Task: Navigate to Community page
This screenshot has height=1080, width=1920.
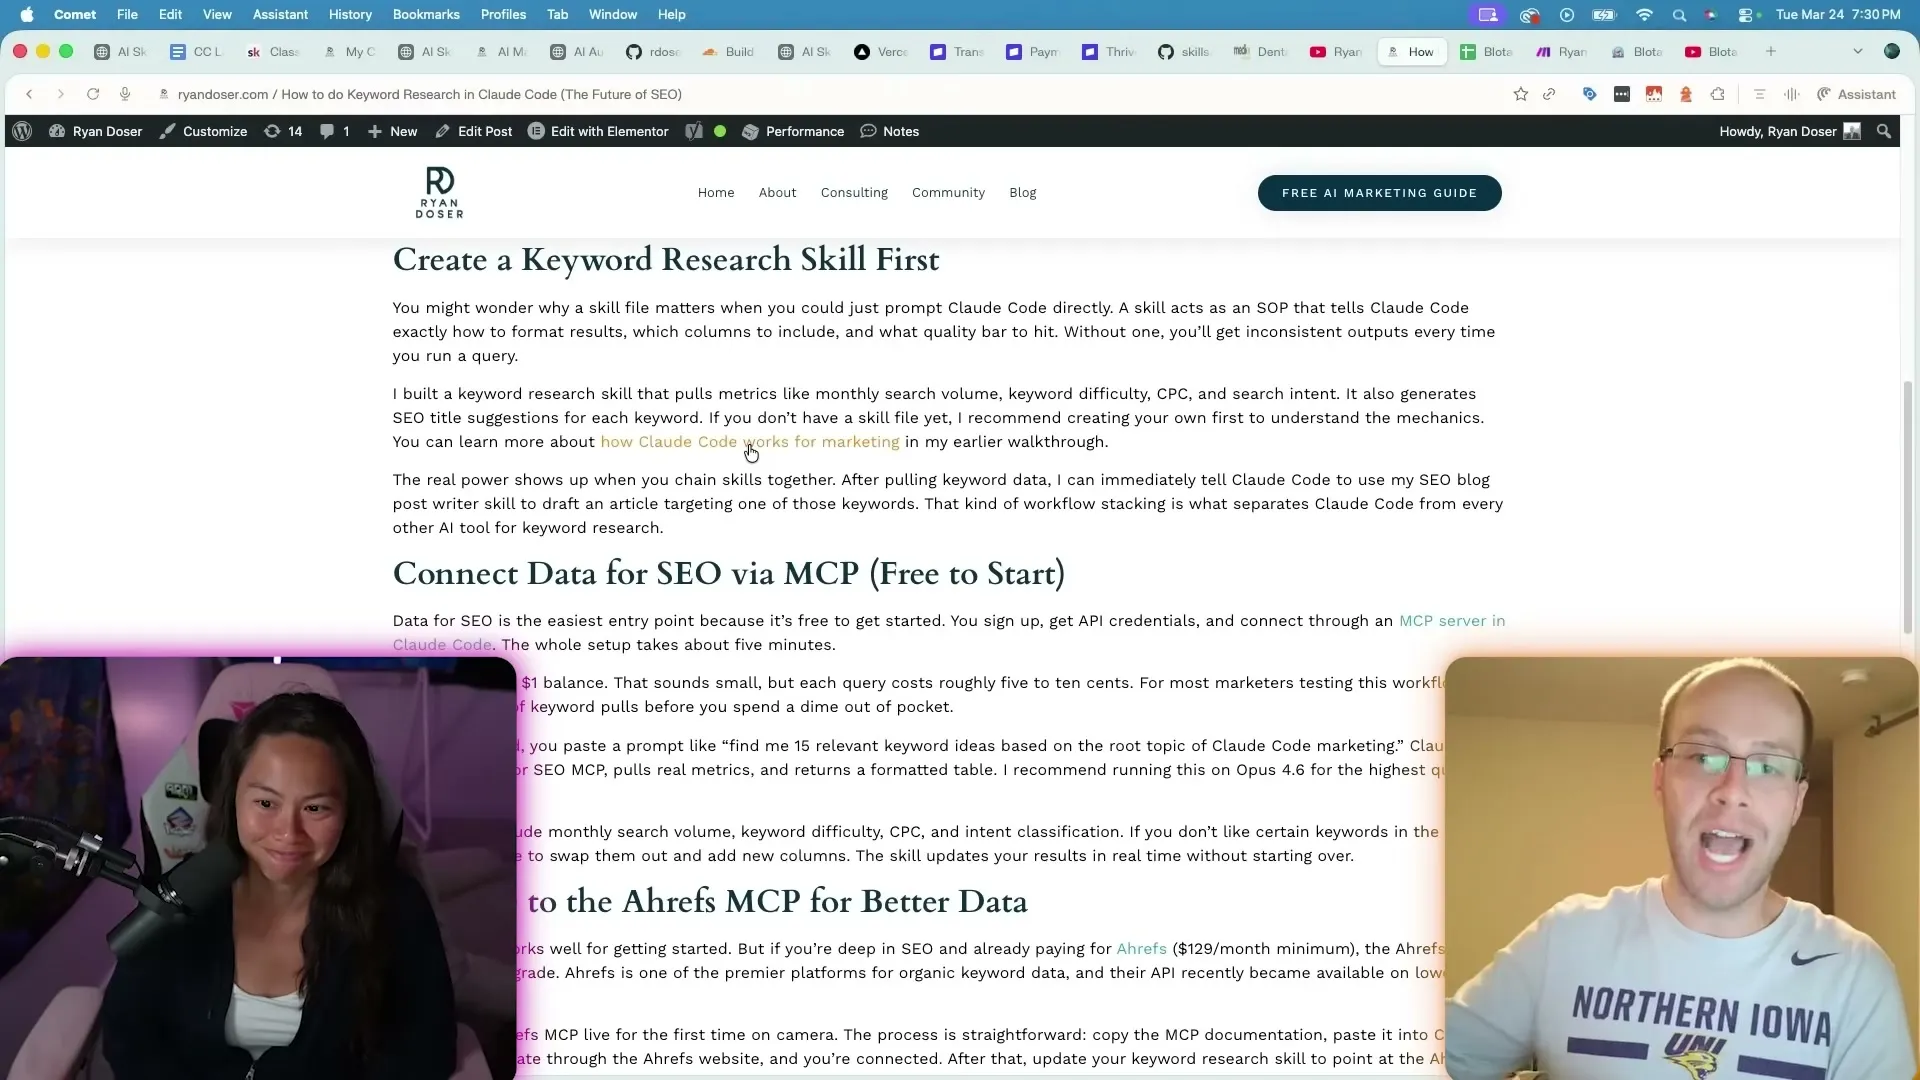Action: coord(948,192)
